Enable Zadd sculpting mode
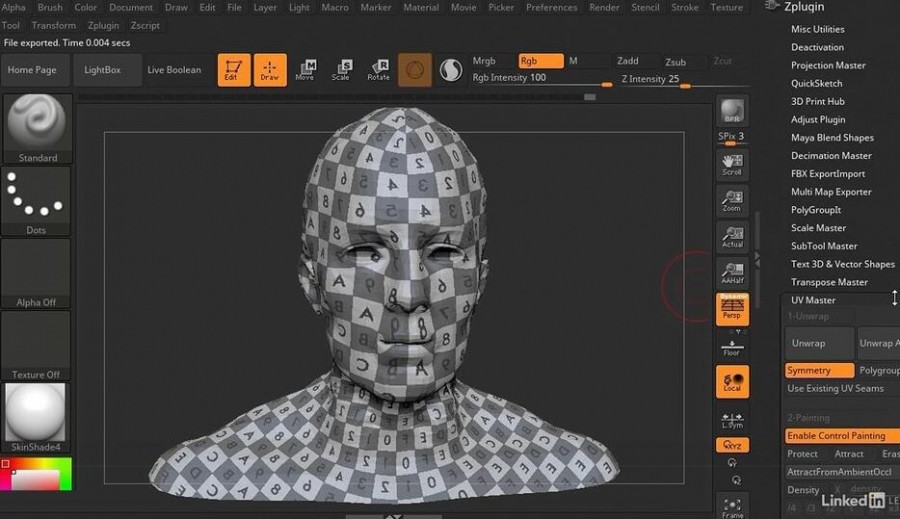The width and height of the screenshot is (900, 519). tap(628, 61)
